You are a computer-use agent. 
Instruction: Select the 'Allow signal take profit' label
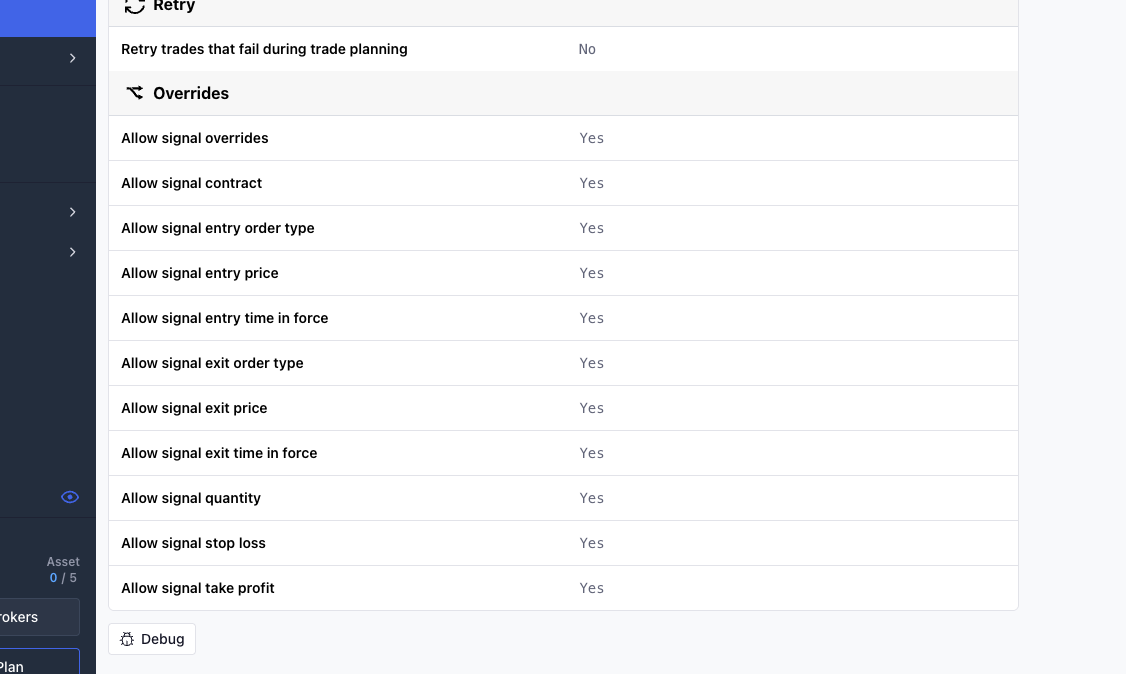198,588
